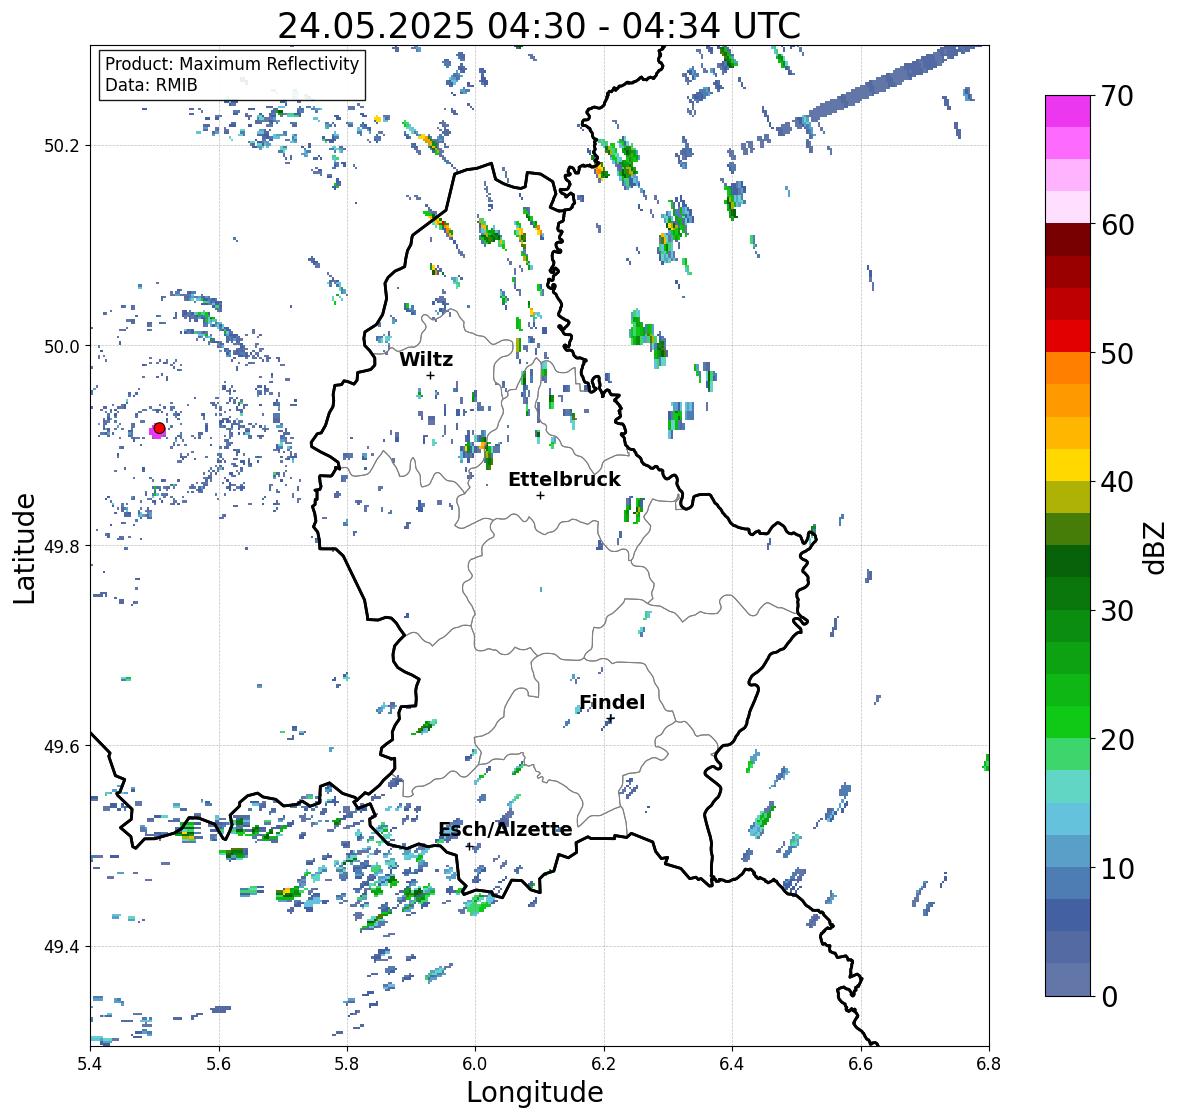Click the 5.6 longitude tick label
The image size is (1179, 1117).
pos(219,1064)
